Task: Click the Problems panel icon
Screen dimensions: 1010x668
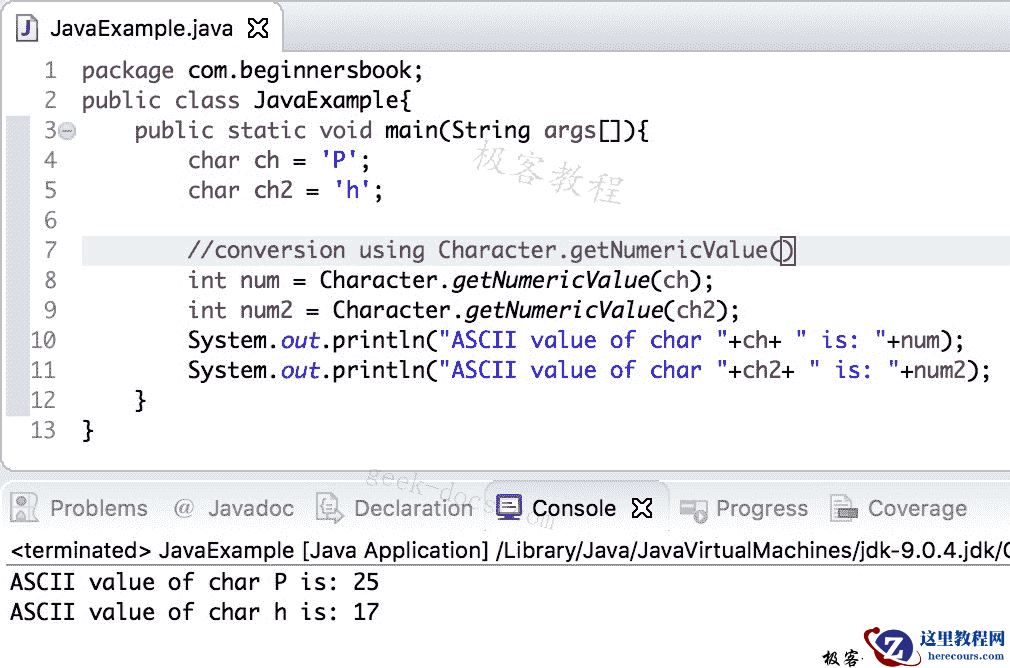Action: pos(22,508)
